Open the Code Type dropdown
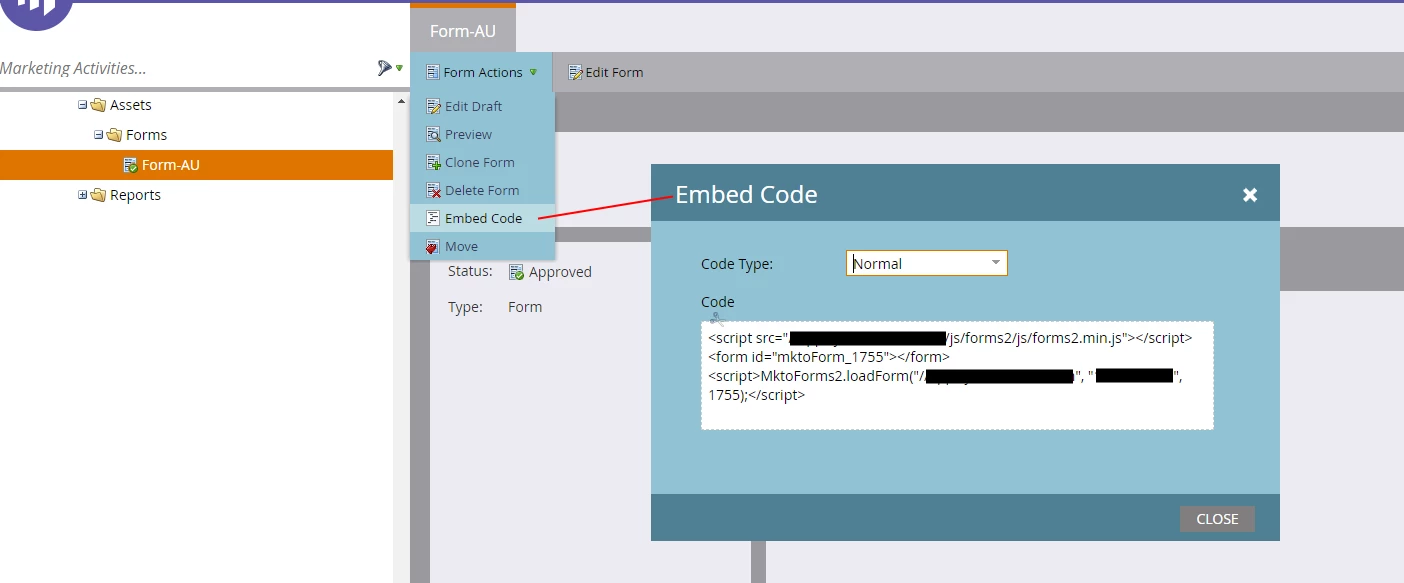 pos(926,263)
